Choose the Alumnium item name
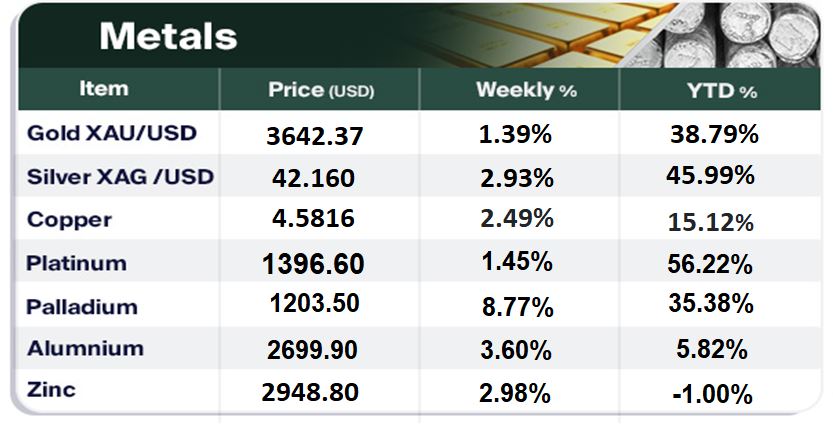 (85, 349)
